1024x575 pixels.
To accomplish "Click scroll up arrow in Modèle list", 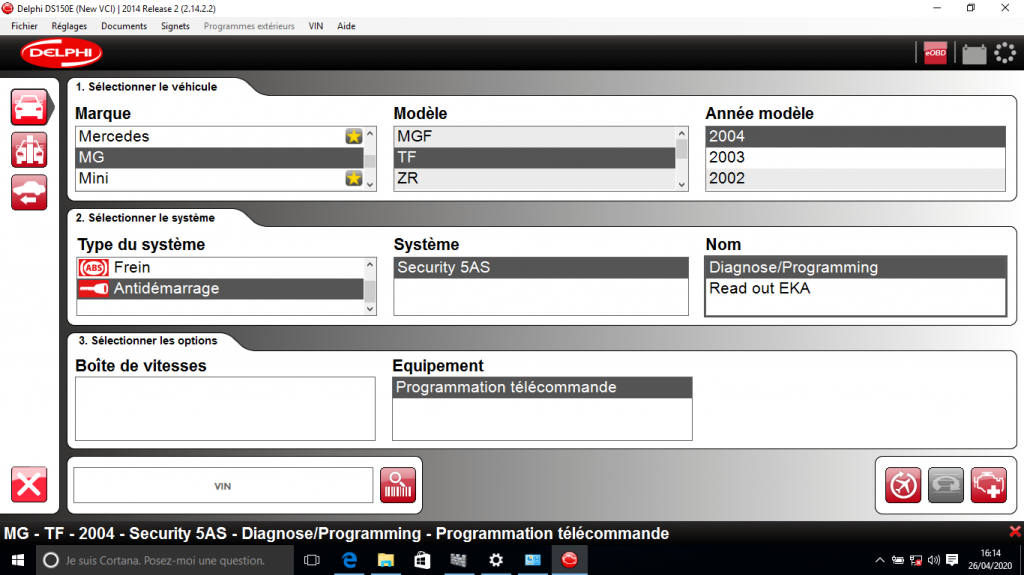I will coord(682,133).
